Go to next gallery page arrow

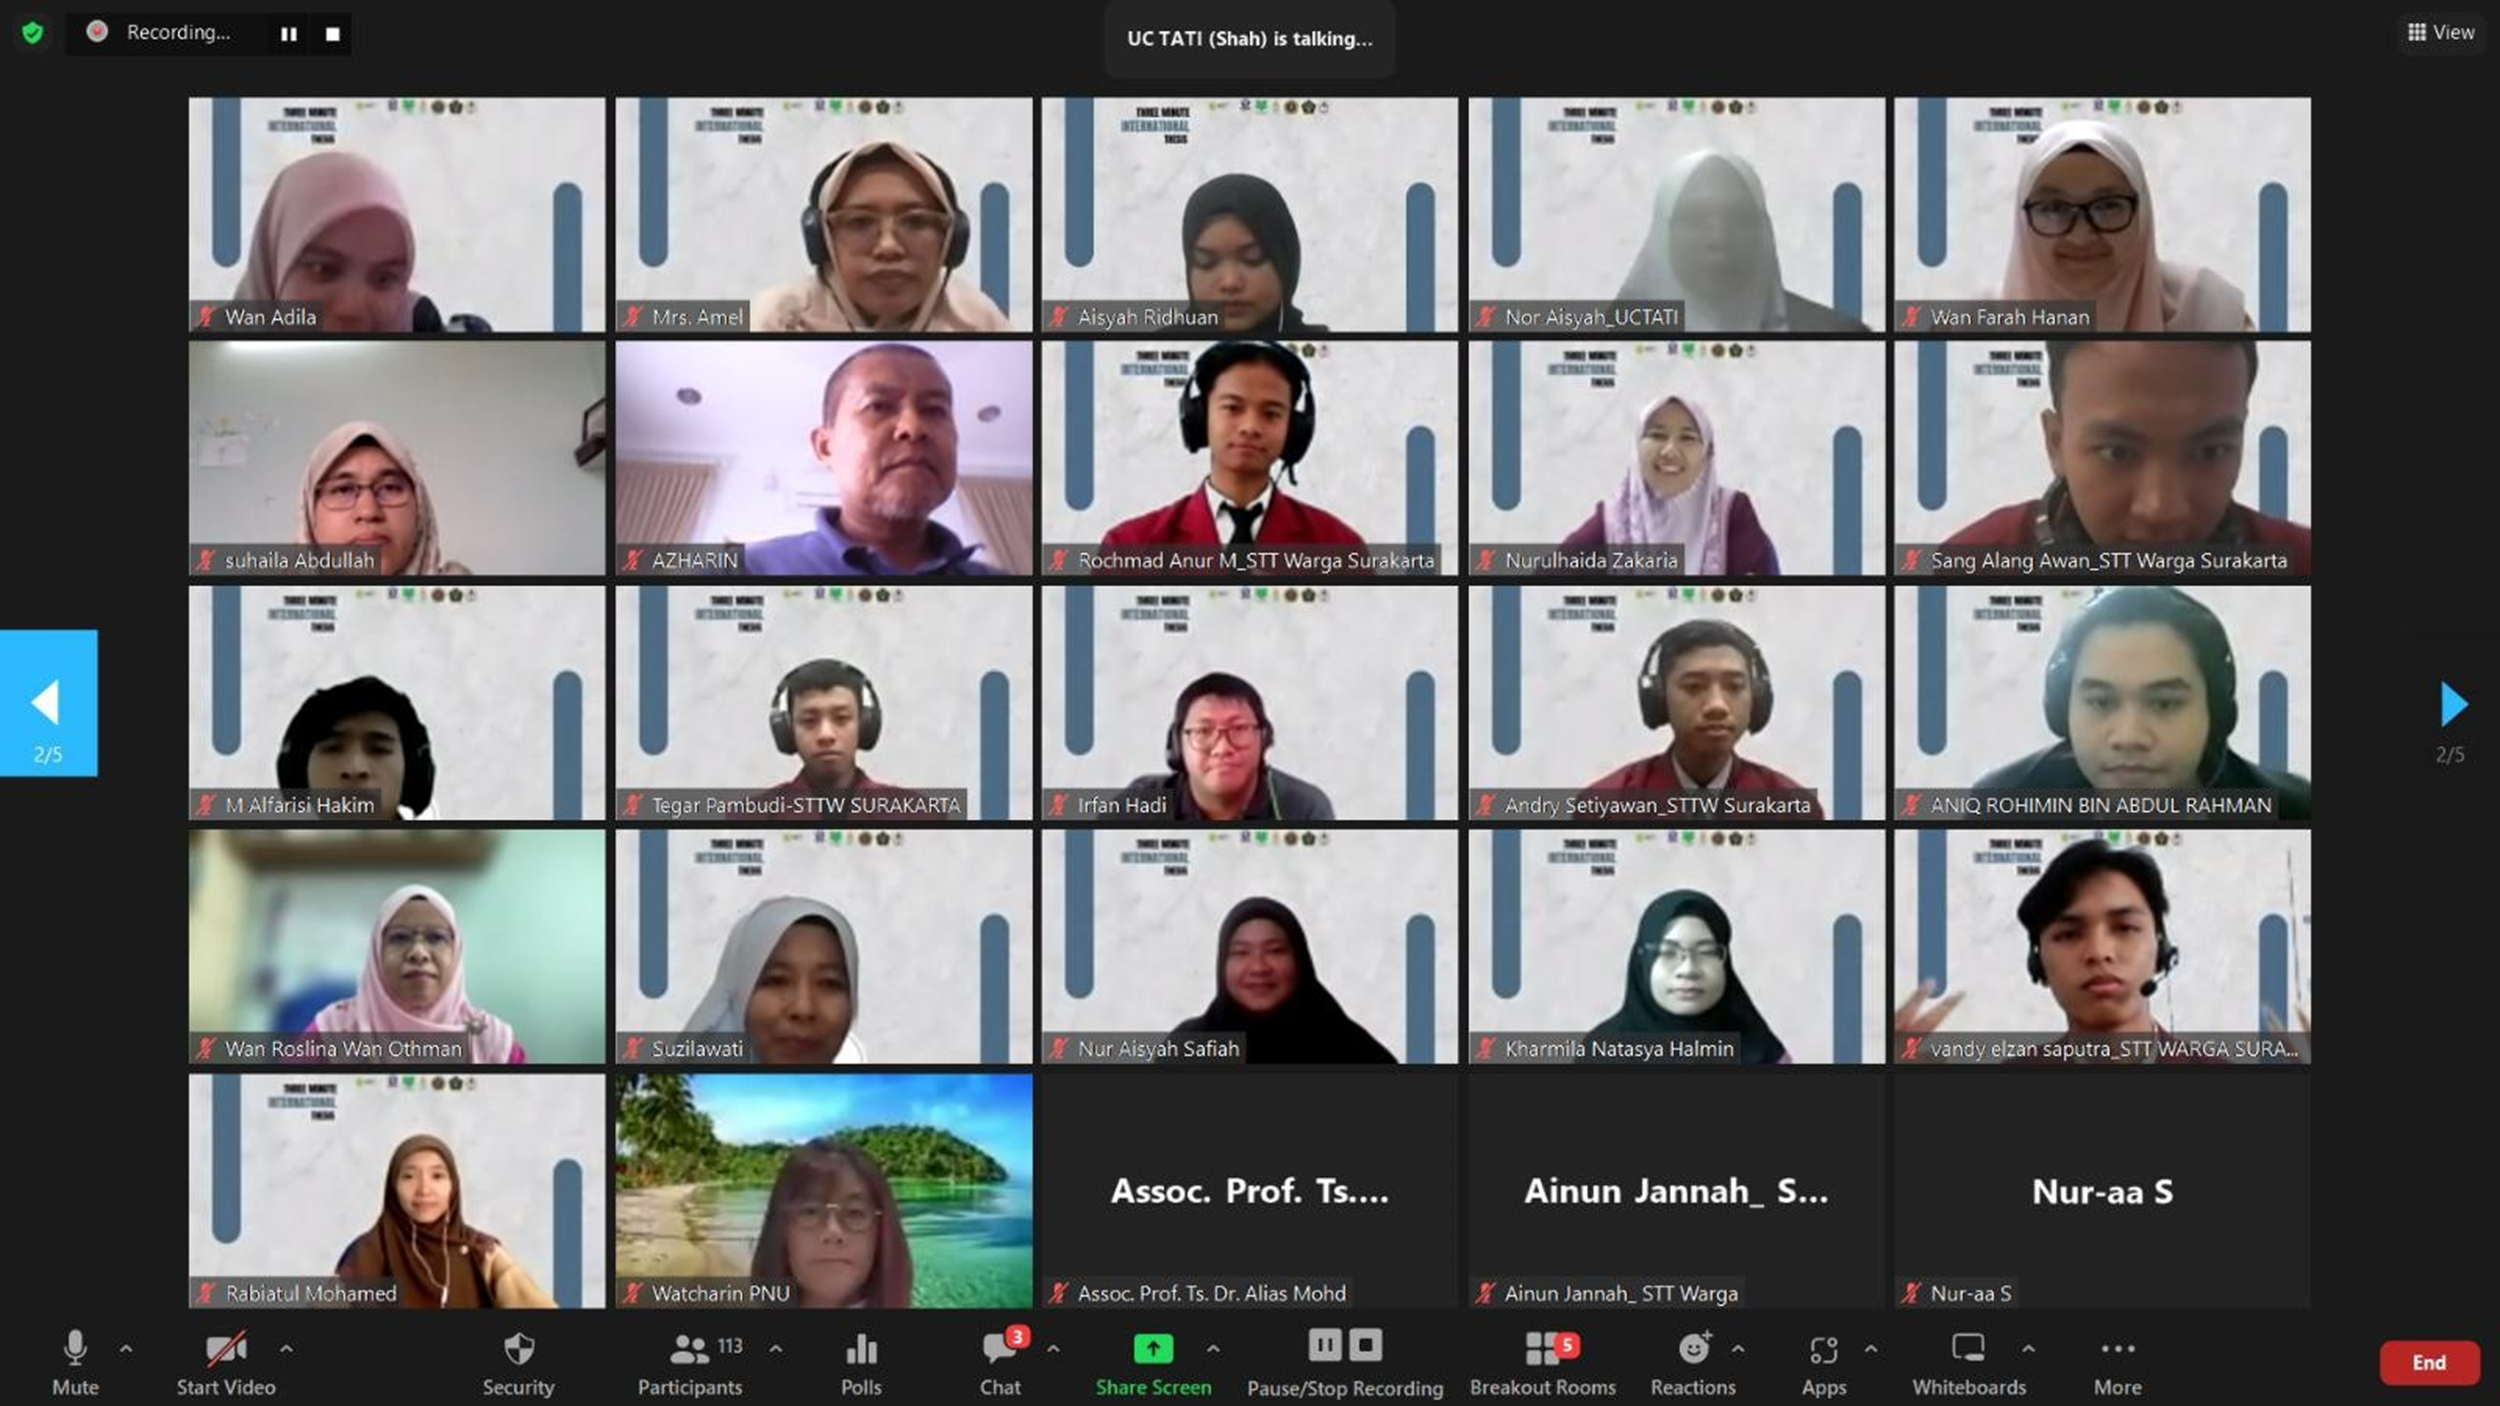[2453, 704]
